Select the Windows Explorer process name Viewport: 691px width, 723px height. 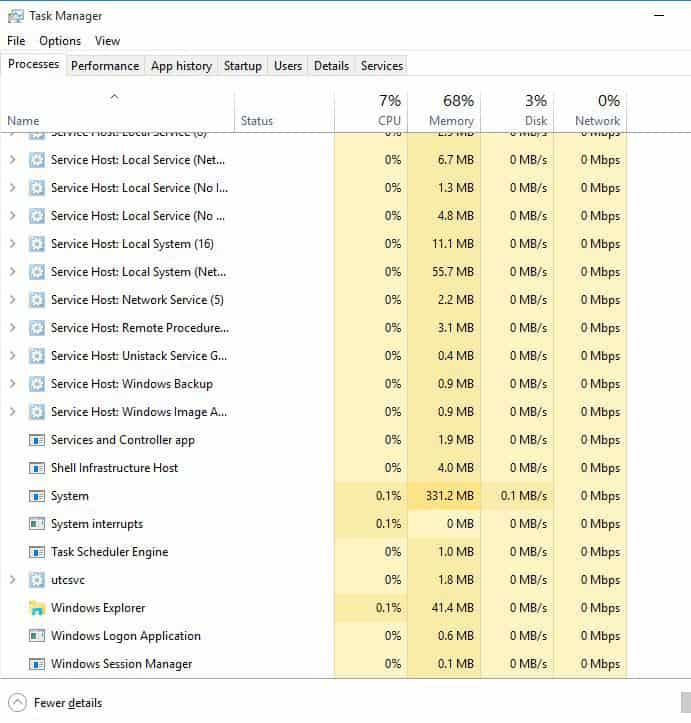98,608
